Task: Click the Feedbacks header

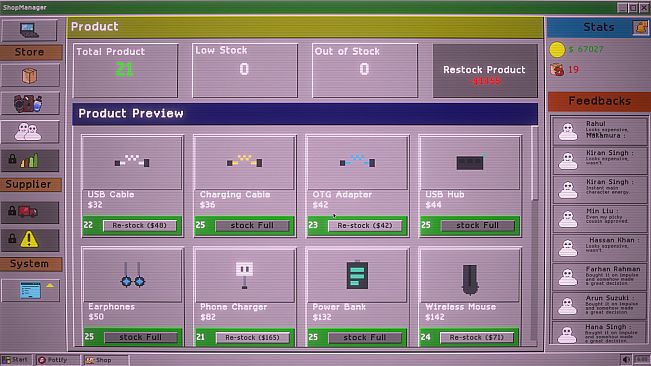Action: click(599, 101)
